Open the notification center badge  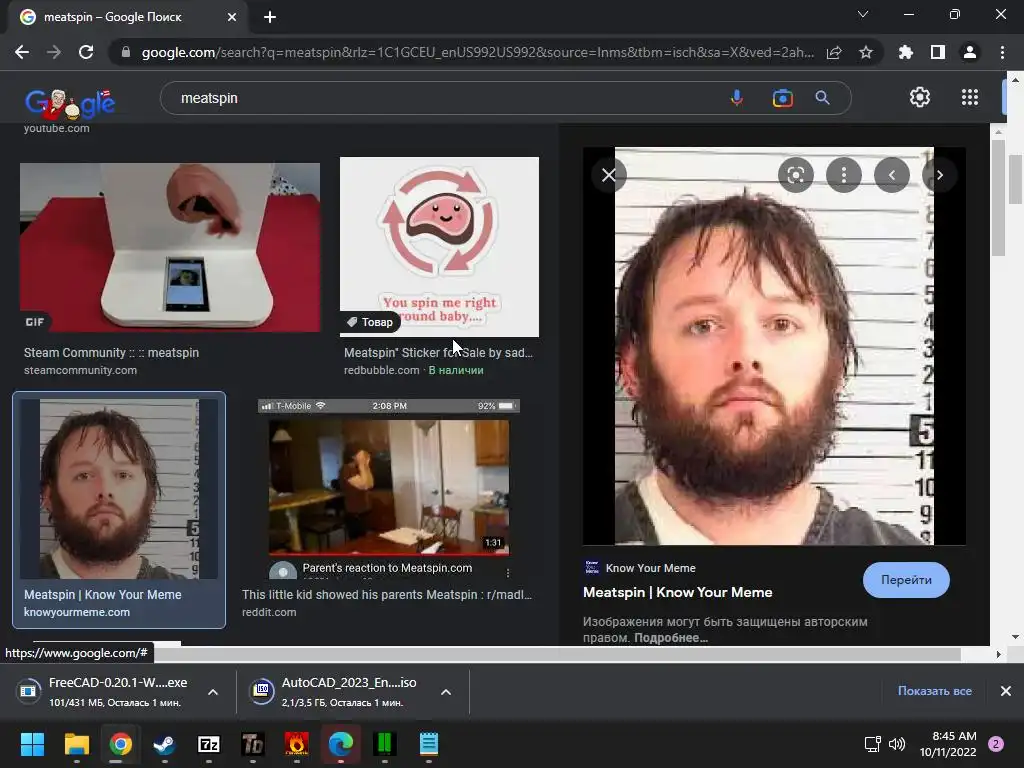(x=996, y=744)
